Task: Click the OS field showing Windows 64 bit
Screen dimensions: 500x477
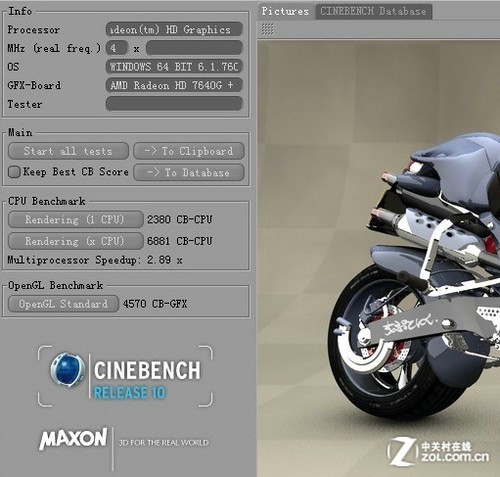Action: tap(174, 67)
